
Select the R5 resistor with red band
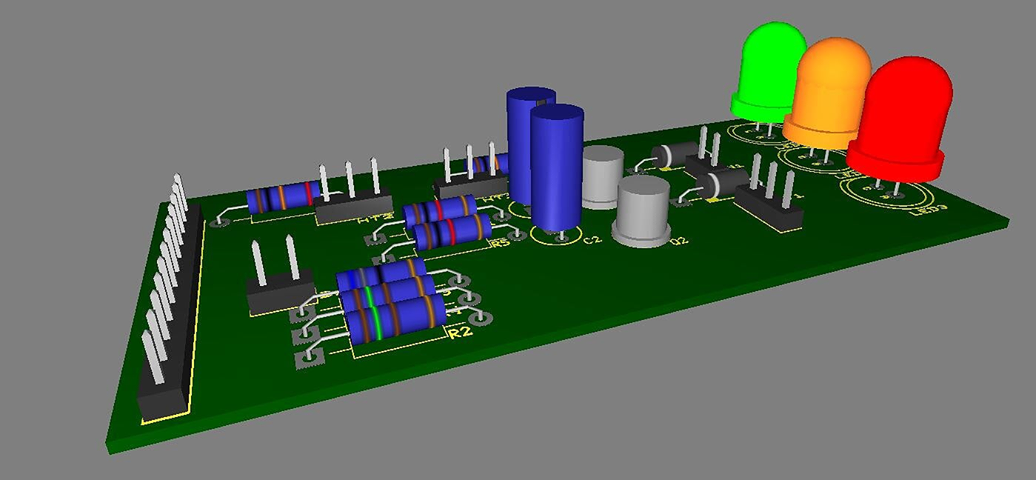coord(453,234)
